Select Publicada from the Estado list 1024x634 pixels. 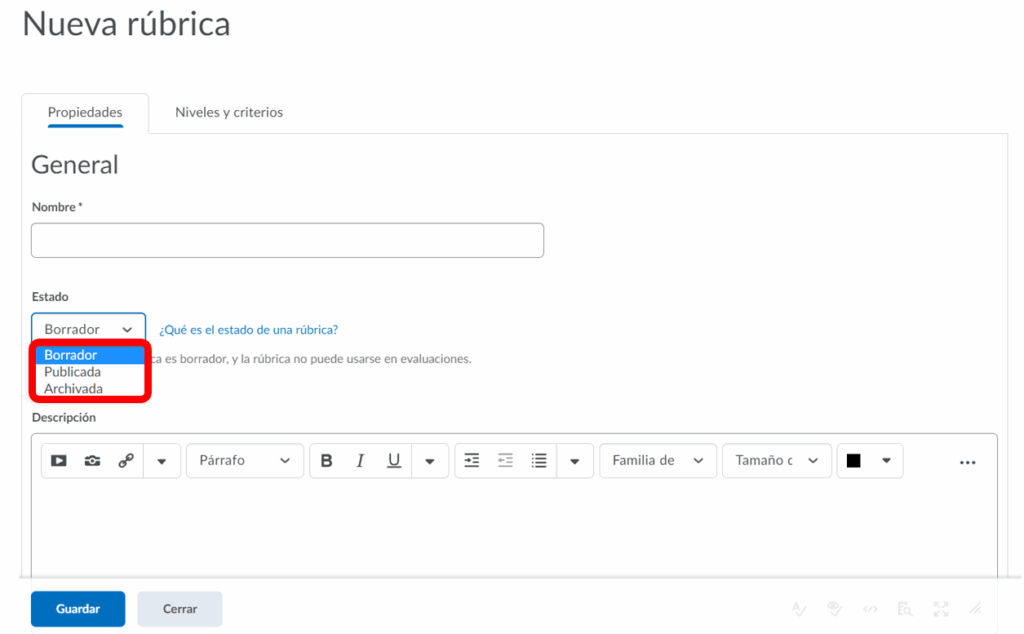coord(72,372)
